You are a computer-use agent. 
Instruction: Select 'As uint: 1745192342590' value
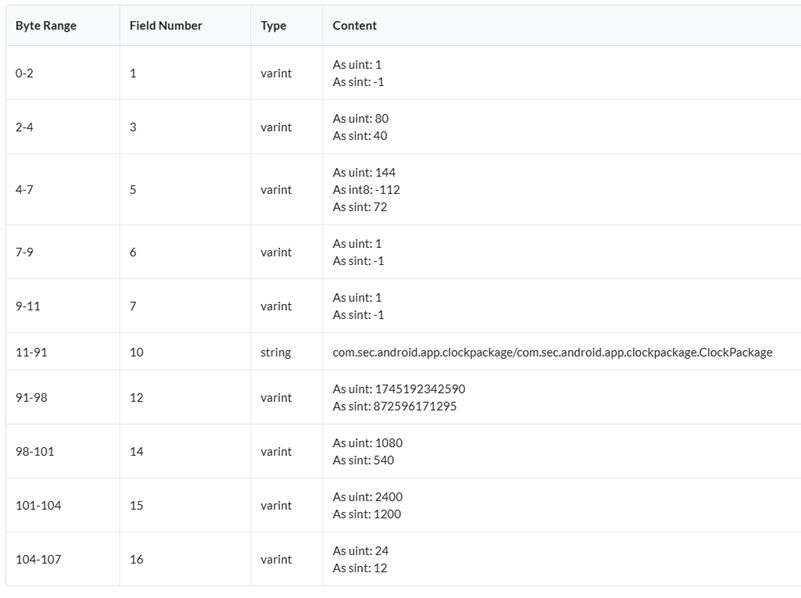click(x=398, y=389)
